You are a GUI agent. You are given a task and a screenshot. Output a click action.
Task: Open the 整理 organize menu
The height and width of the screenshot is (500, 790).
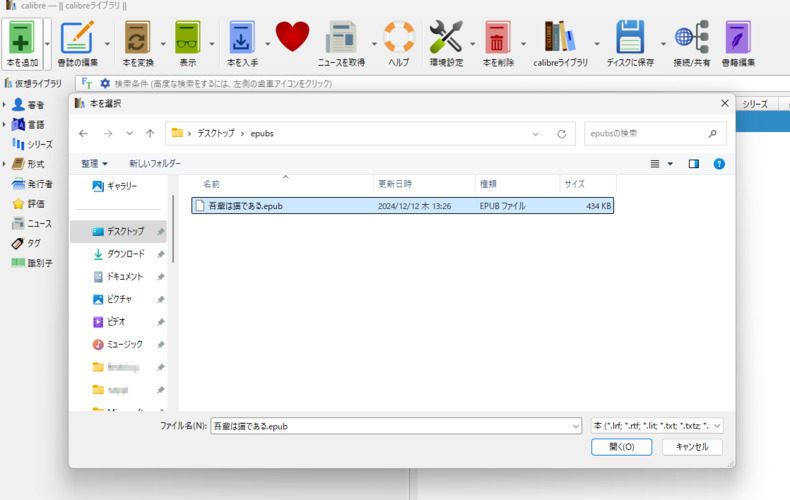tap(94, 164)
